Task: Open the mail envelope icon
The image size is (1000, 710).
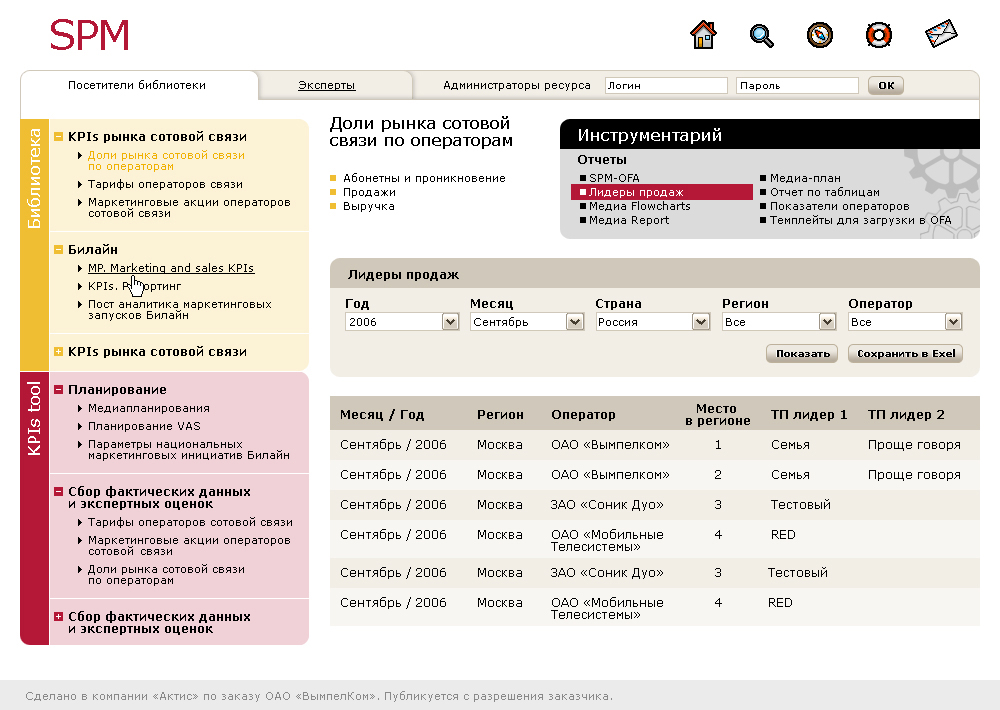Action: pos(941,35)
